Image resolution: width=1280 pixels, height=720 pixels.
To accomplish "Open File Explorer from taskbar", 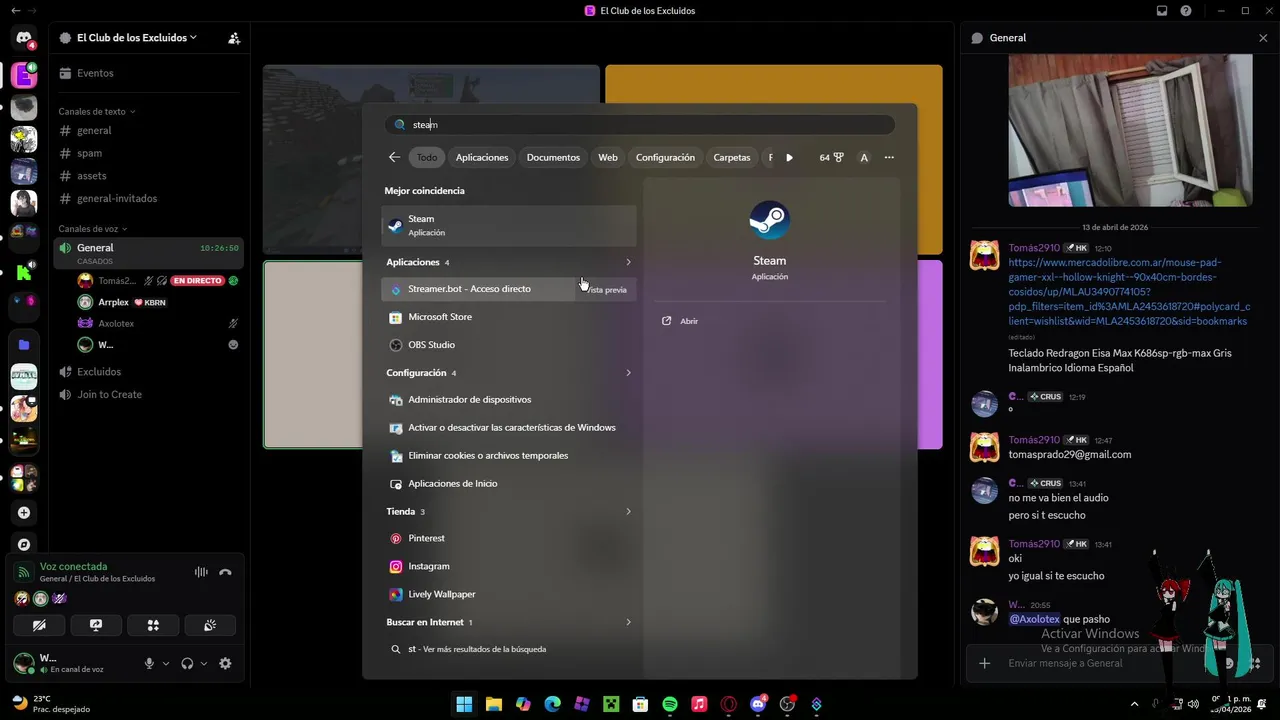I will tap(493, 704).
